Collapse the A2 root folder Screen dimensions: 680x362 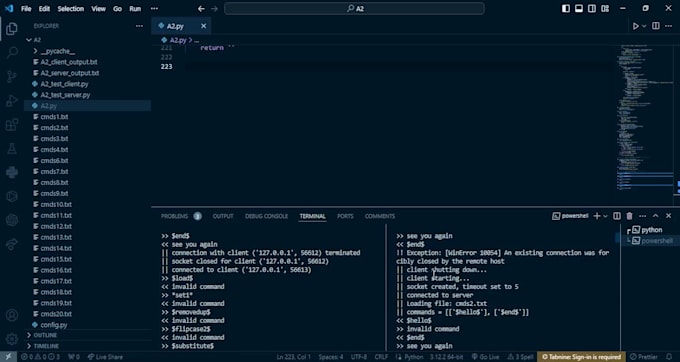click(x=29, y=40)
